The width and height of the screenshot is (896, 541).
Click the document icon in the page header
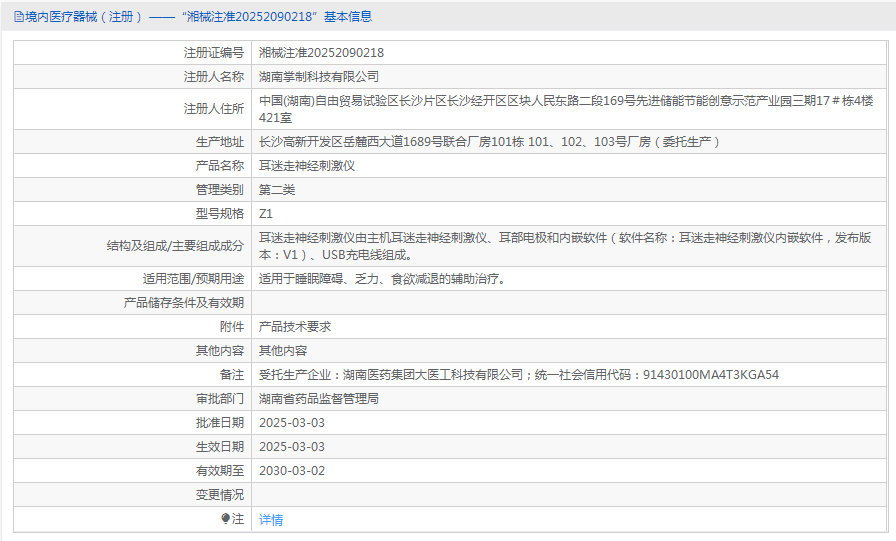pos(19,17)
